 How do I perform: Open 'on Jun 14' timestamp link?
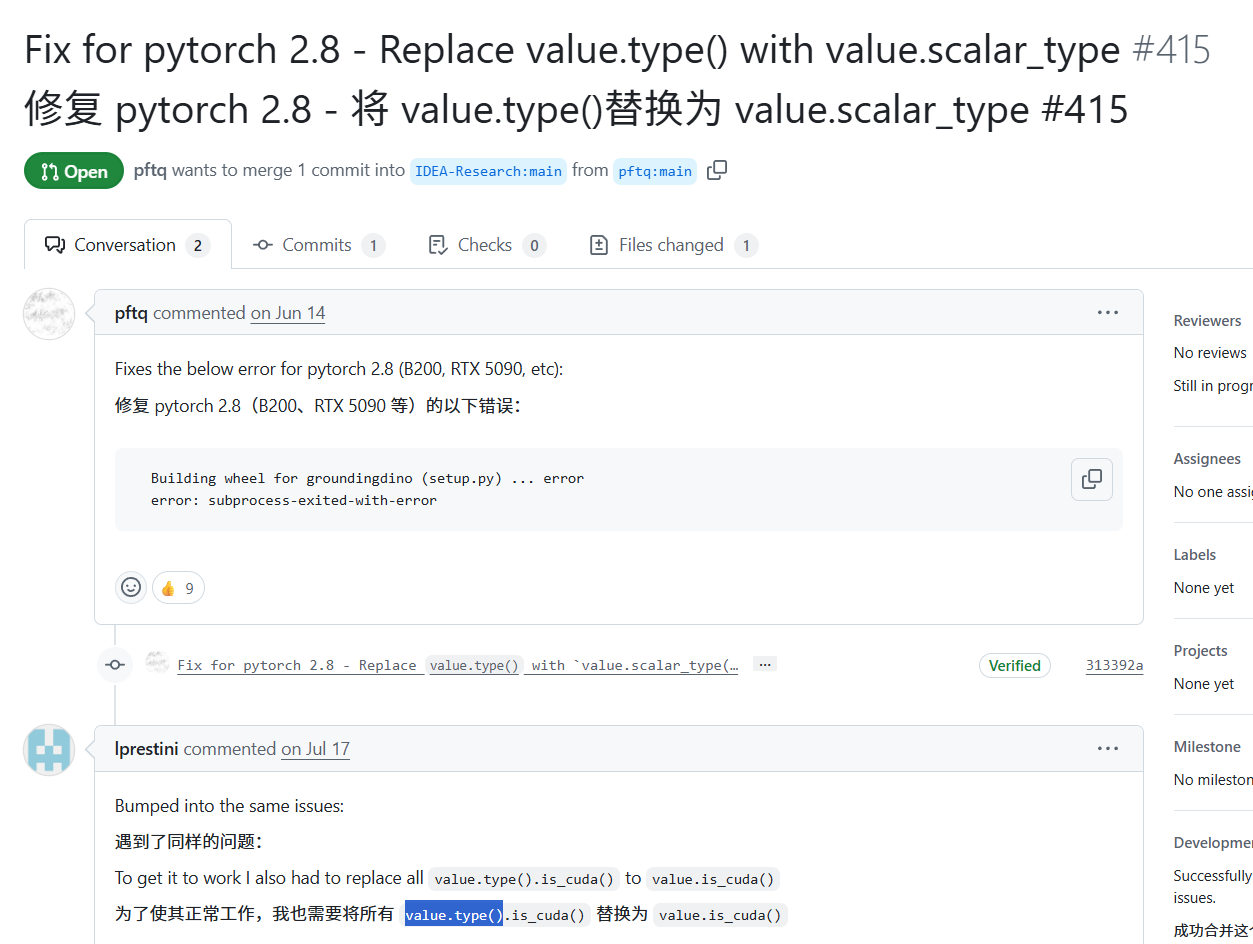(288, 313)
